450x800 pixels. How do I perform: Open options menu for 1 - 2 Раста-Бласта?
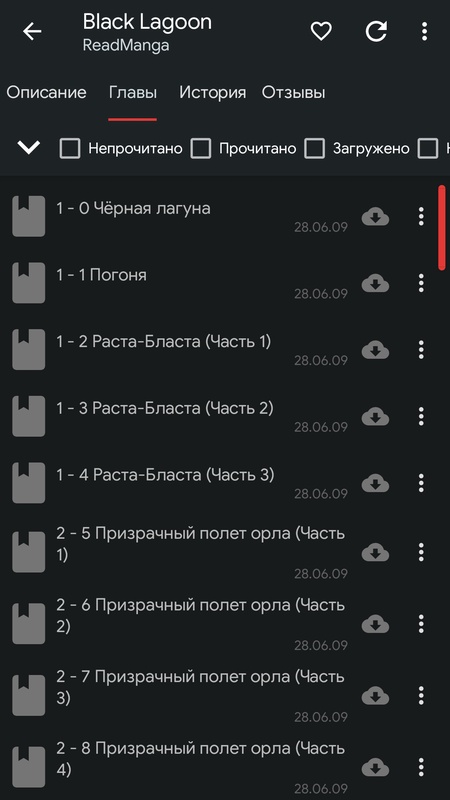coord(421,350)
